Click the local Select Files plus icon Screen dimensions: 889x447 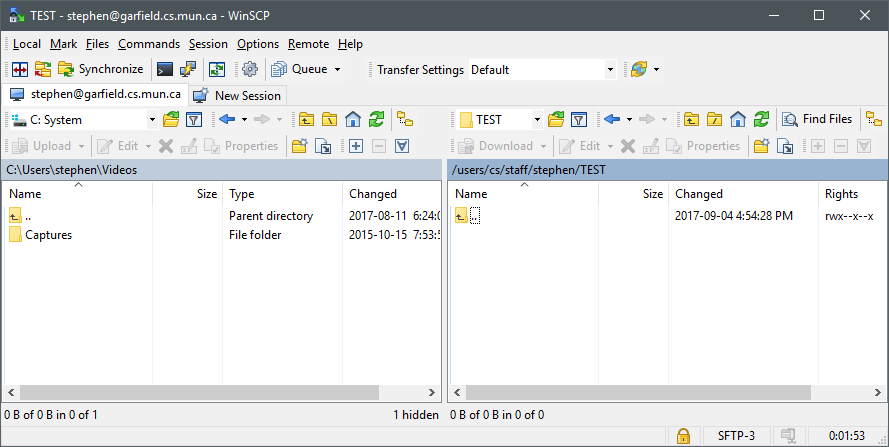[x=356, y=146]
